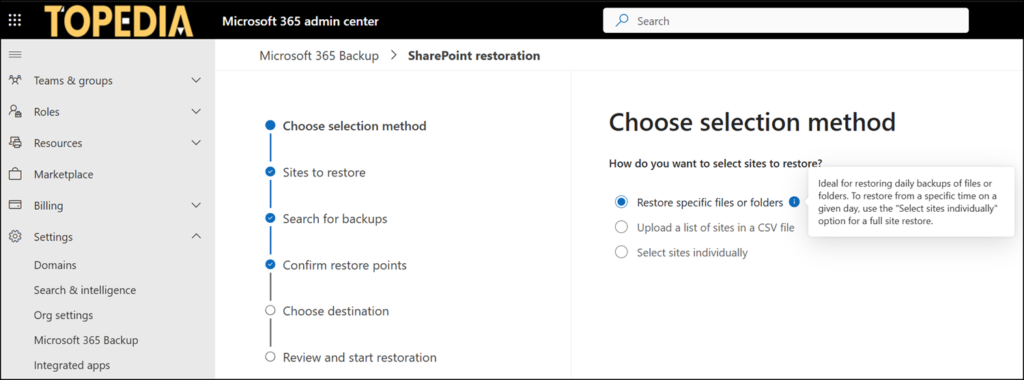Go to Review and start restoration step
This screenshot has width=1024, height=380.
point(360,357)
